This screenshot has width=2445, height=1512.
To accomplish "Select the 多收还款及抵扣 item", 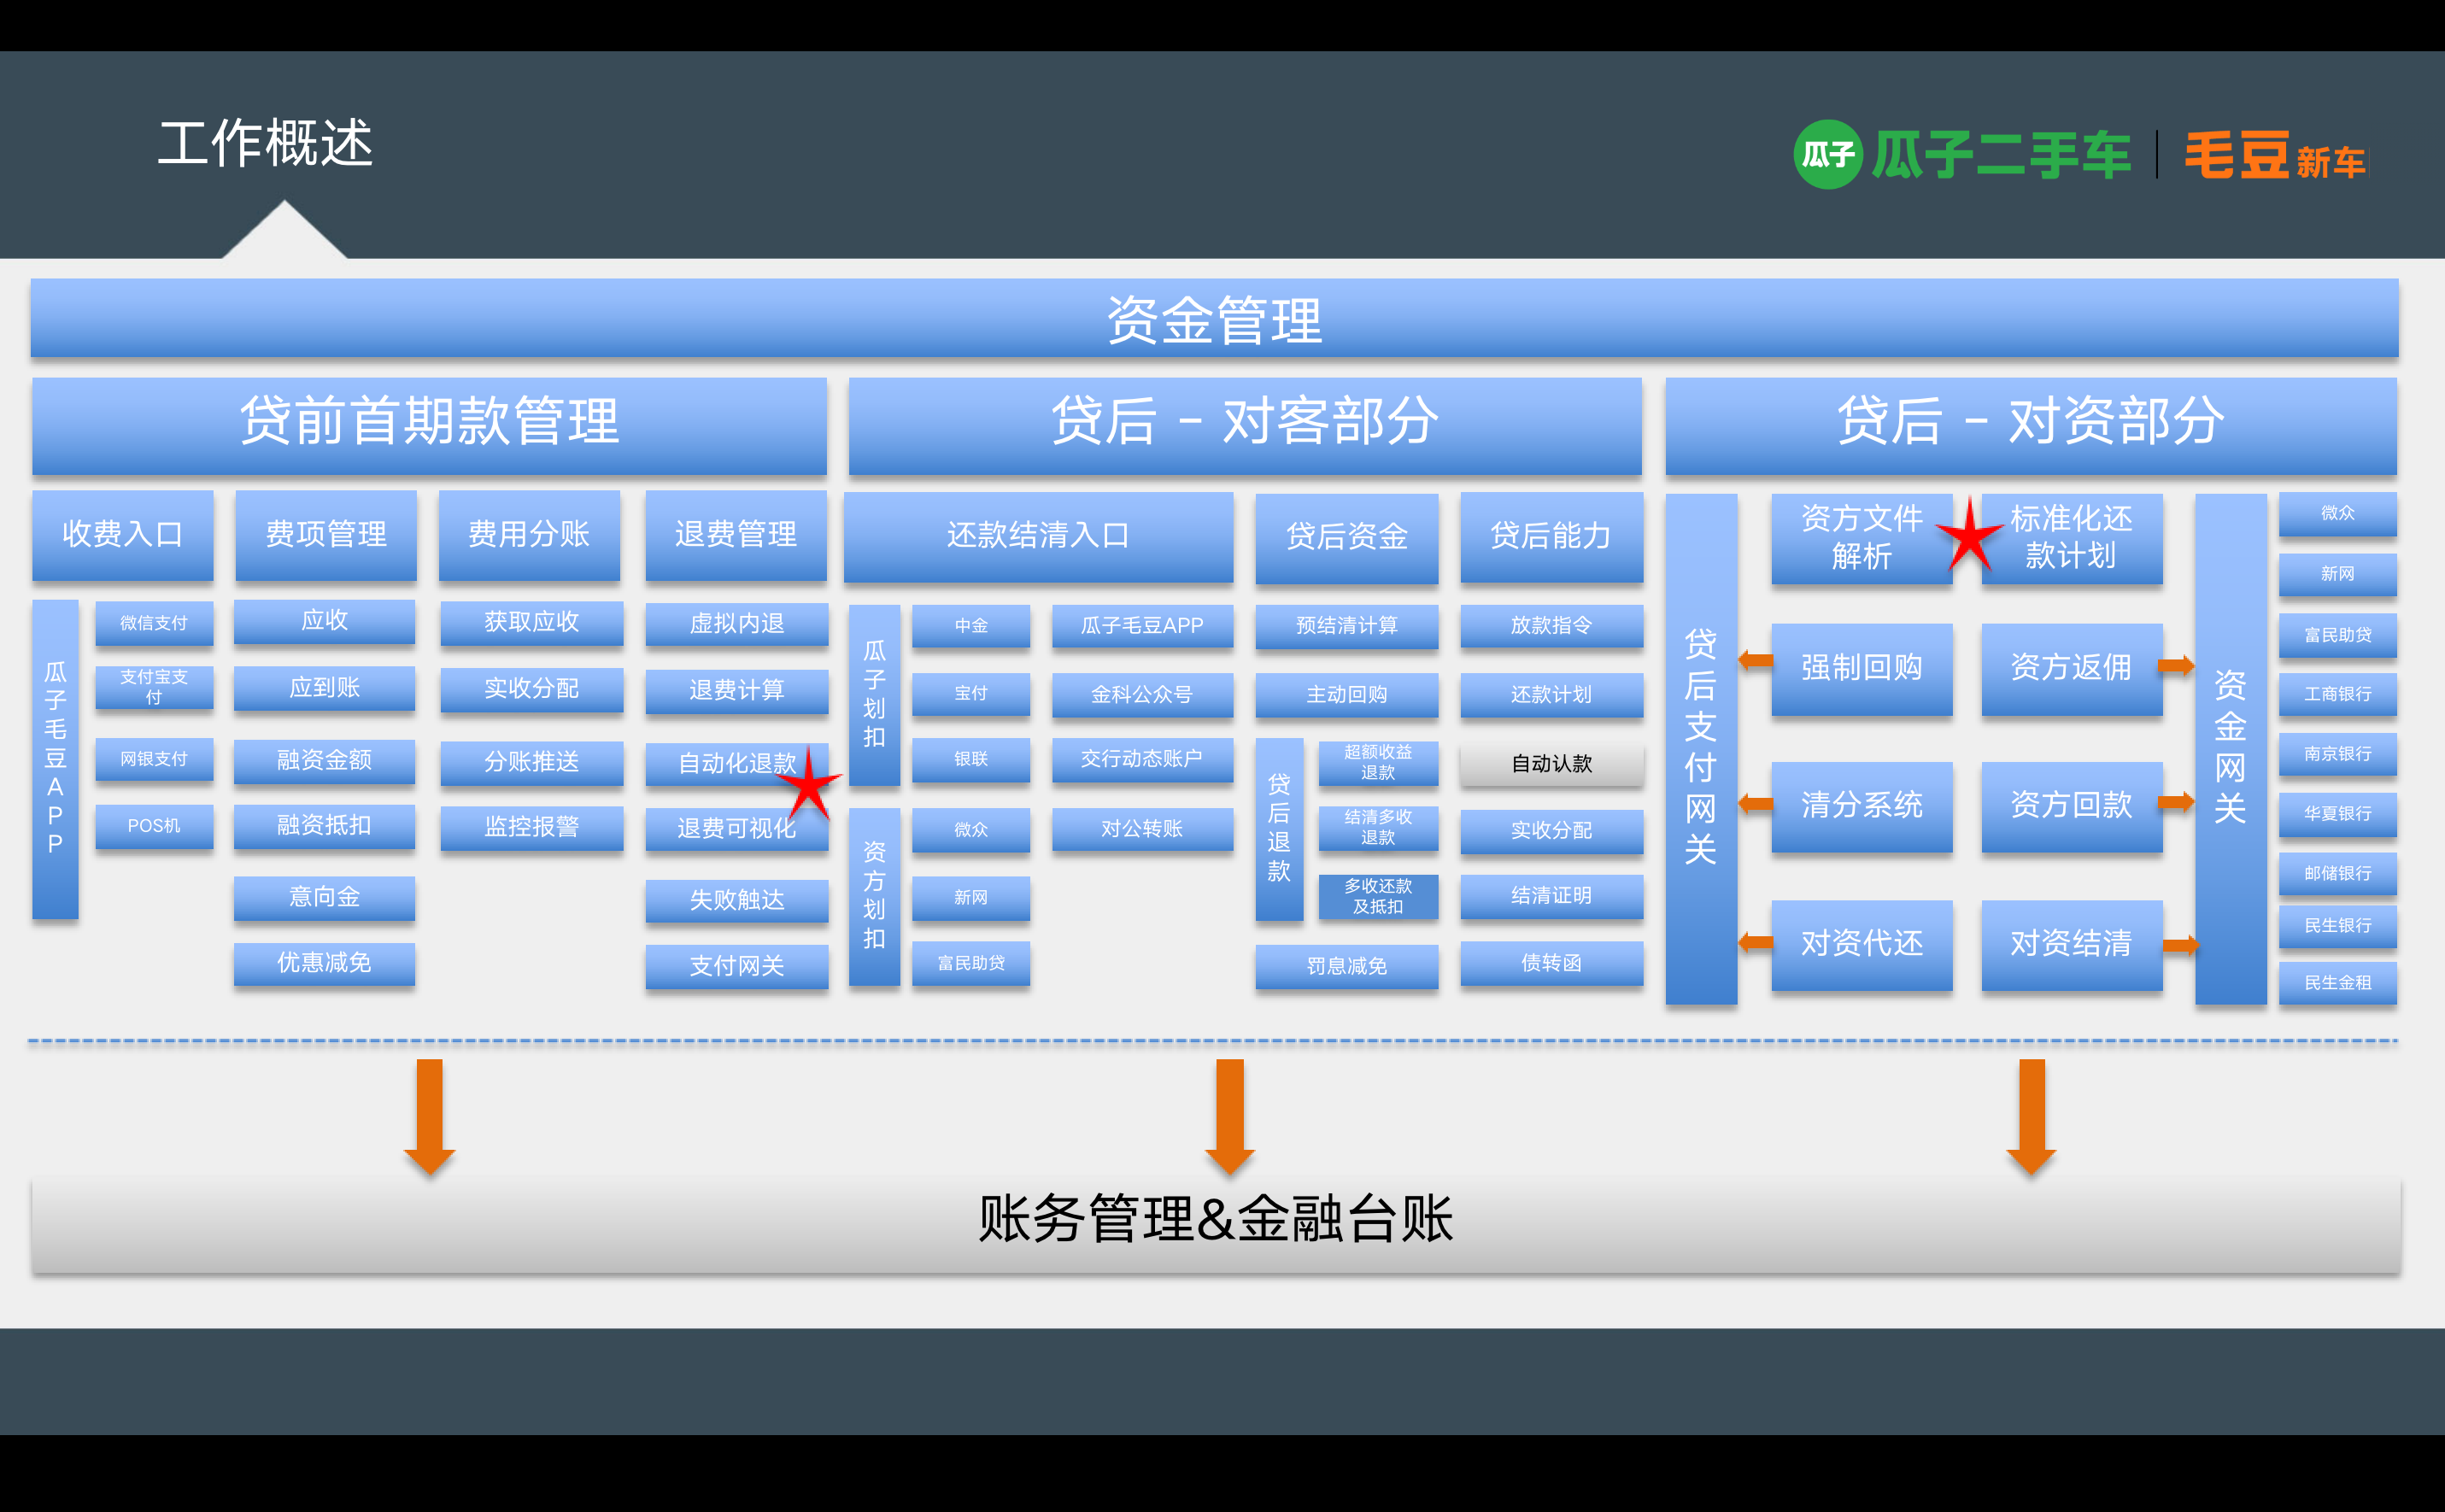I will [x=1378, y=896].
